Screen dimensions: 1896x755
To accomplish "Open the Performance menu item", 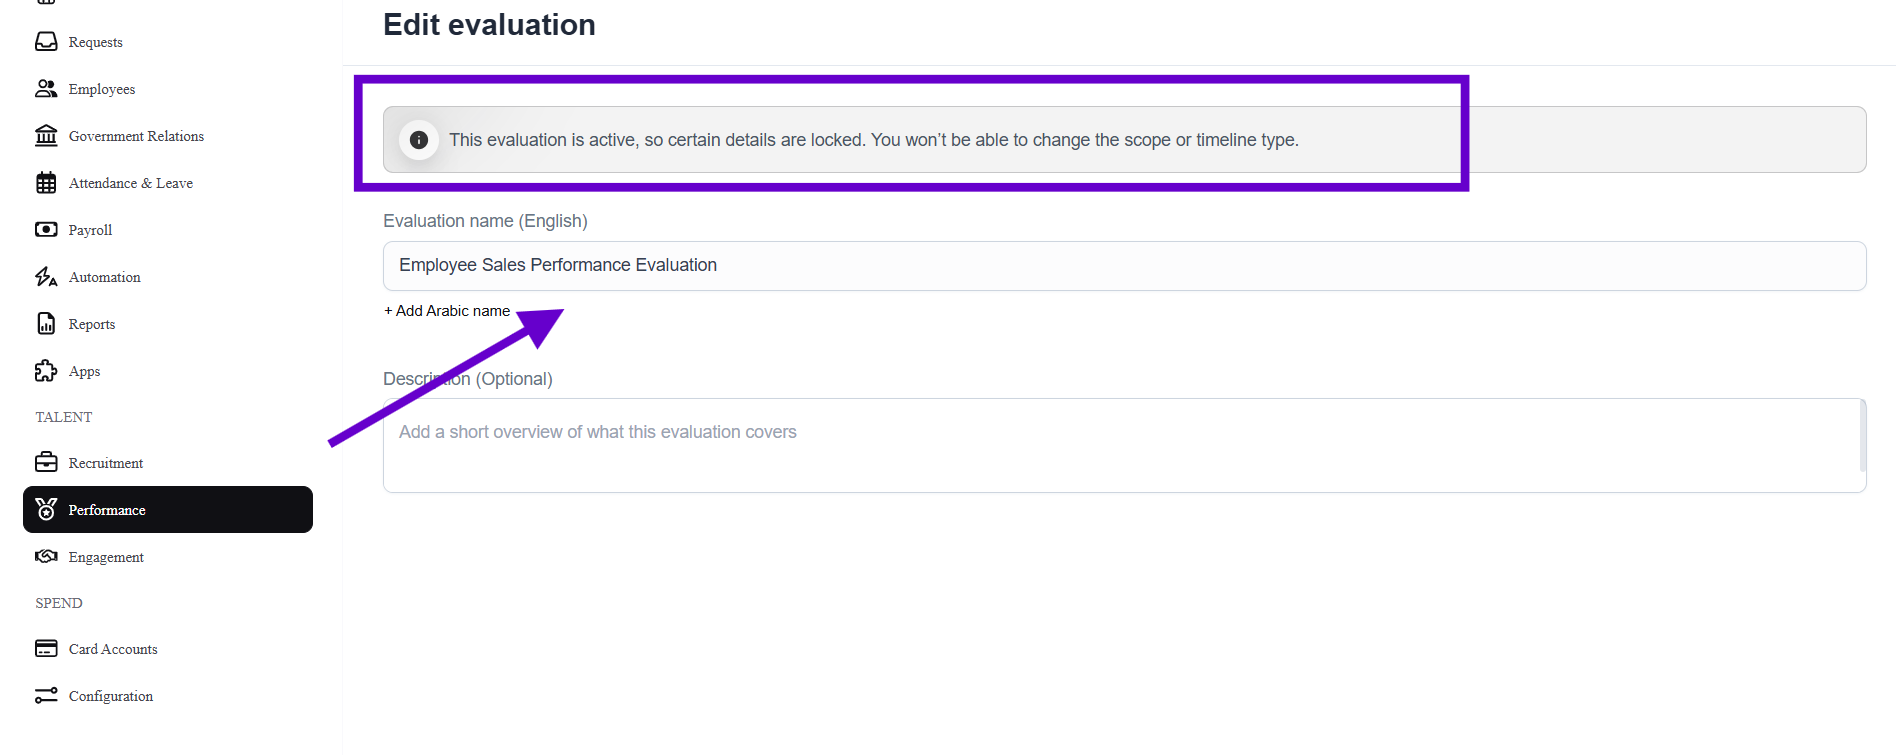I will coord(107,510).
